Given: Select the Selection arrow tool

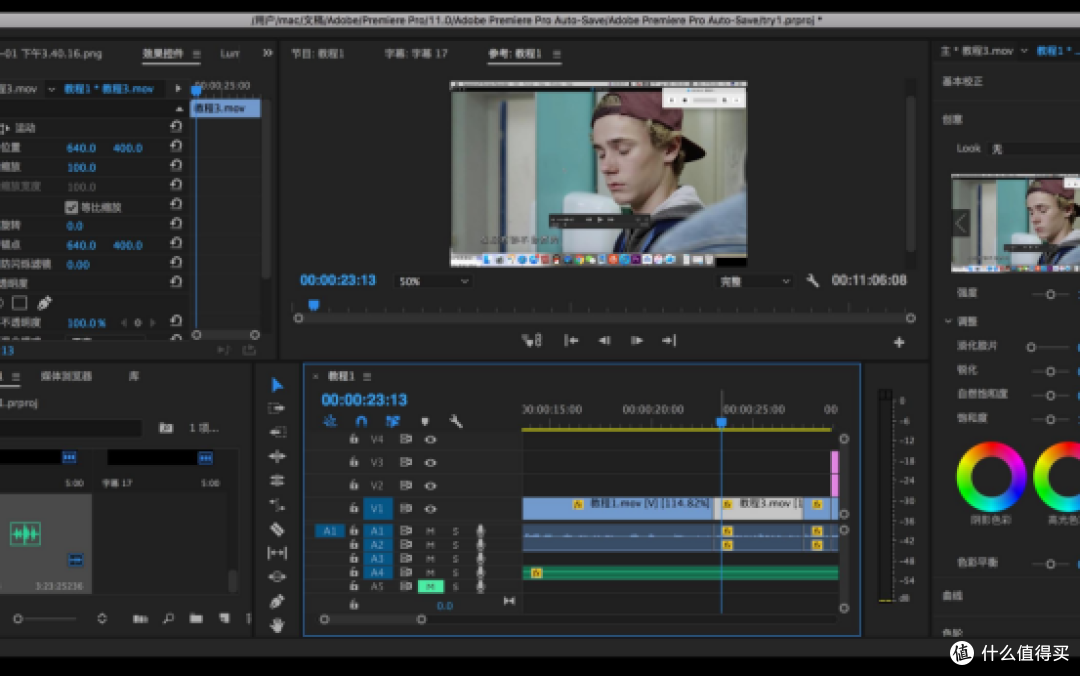Looking at the screenshot, I should pyautogui.click(x=277, y=385).
